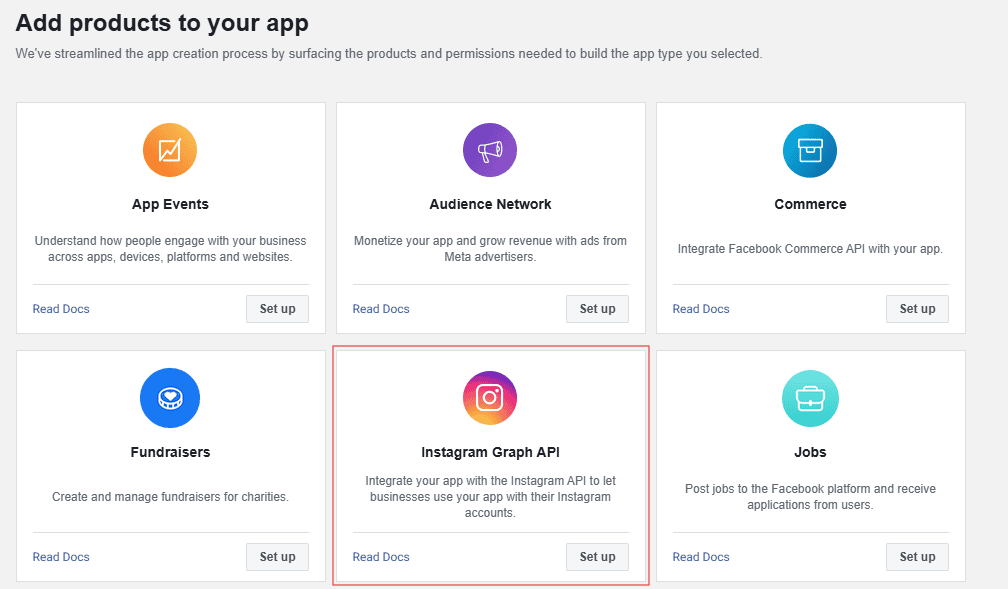Viewport: 1008px width, 589px height.
Task: Set up Instagram Graph API
Action: [597, 557]
